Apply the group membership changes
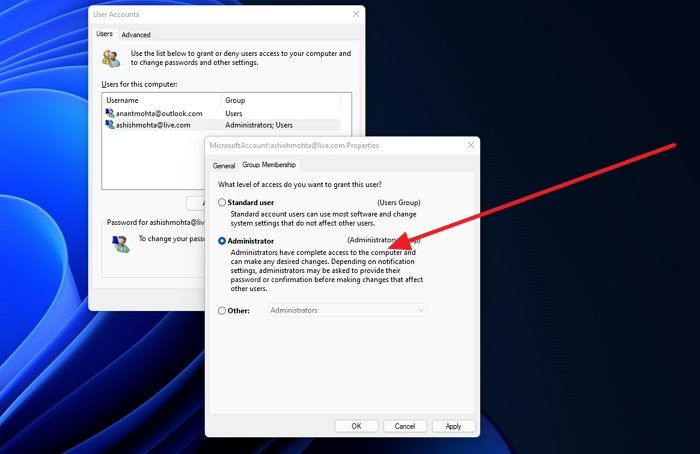The height and width of the screenshot is (454, 700). coord(453,426)
